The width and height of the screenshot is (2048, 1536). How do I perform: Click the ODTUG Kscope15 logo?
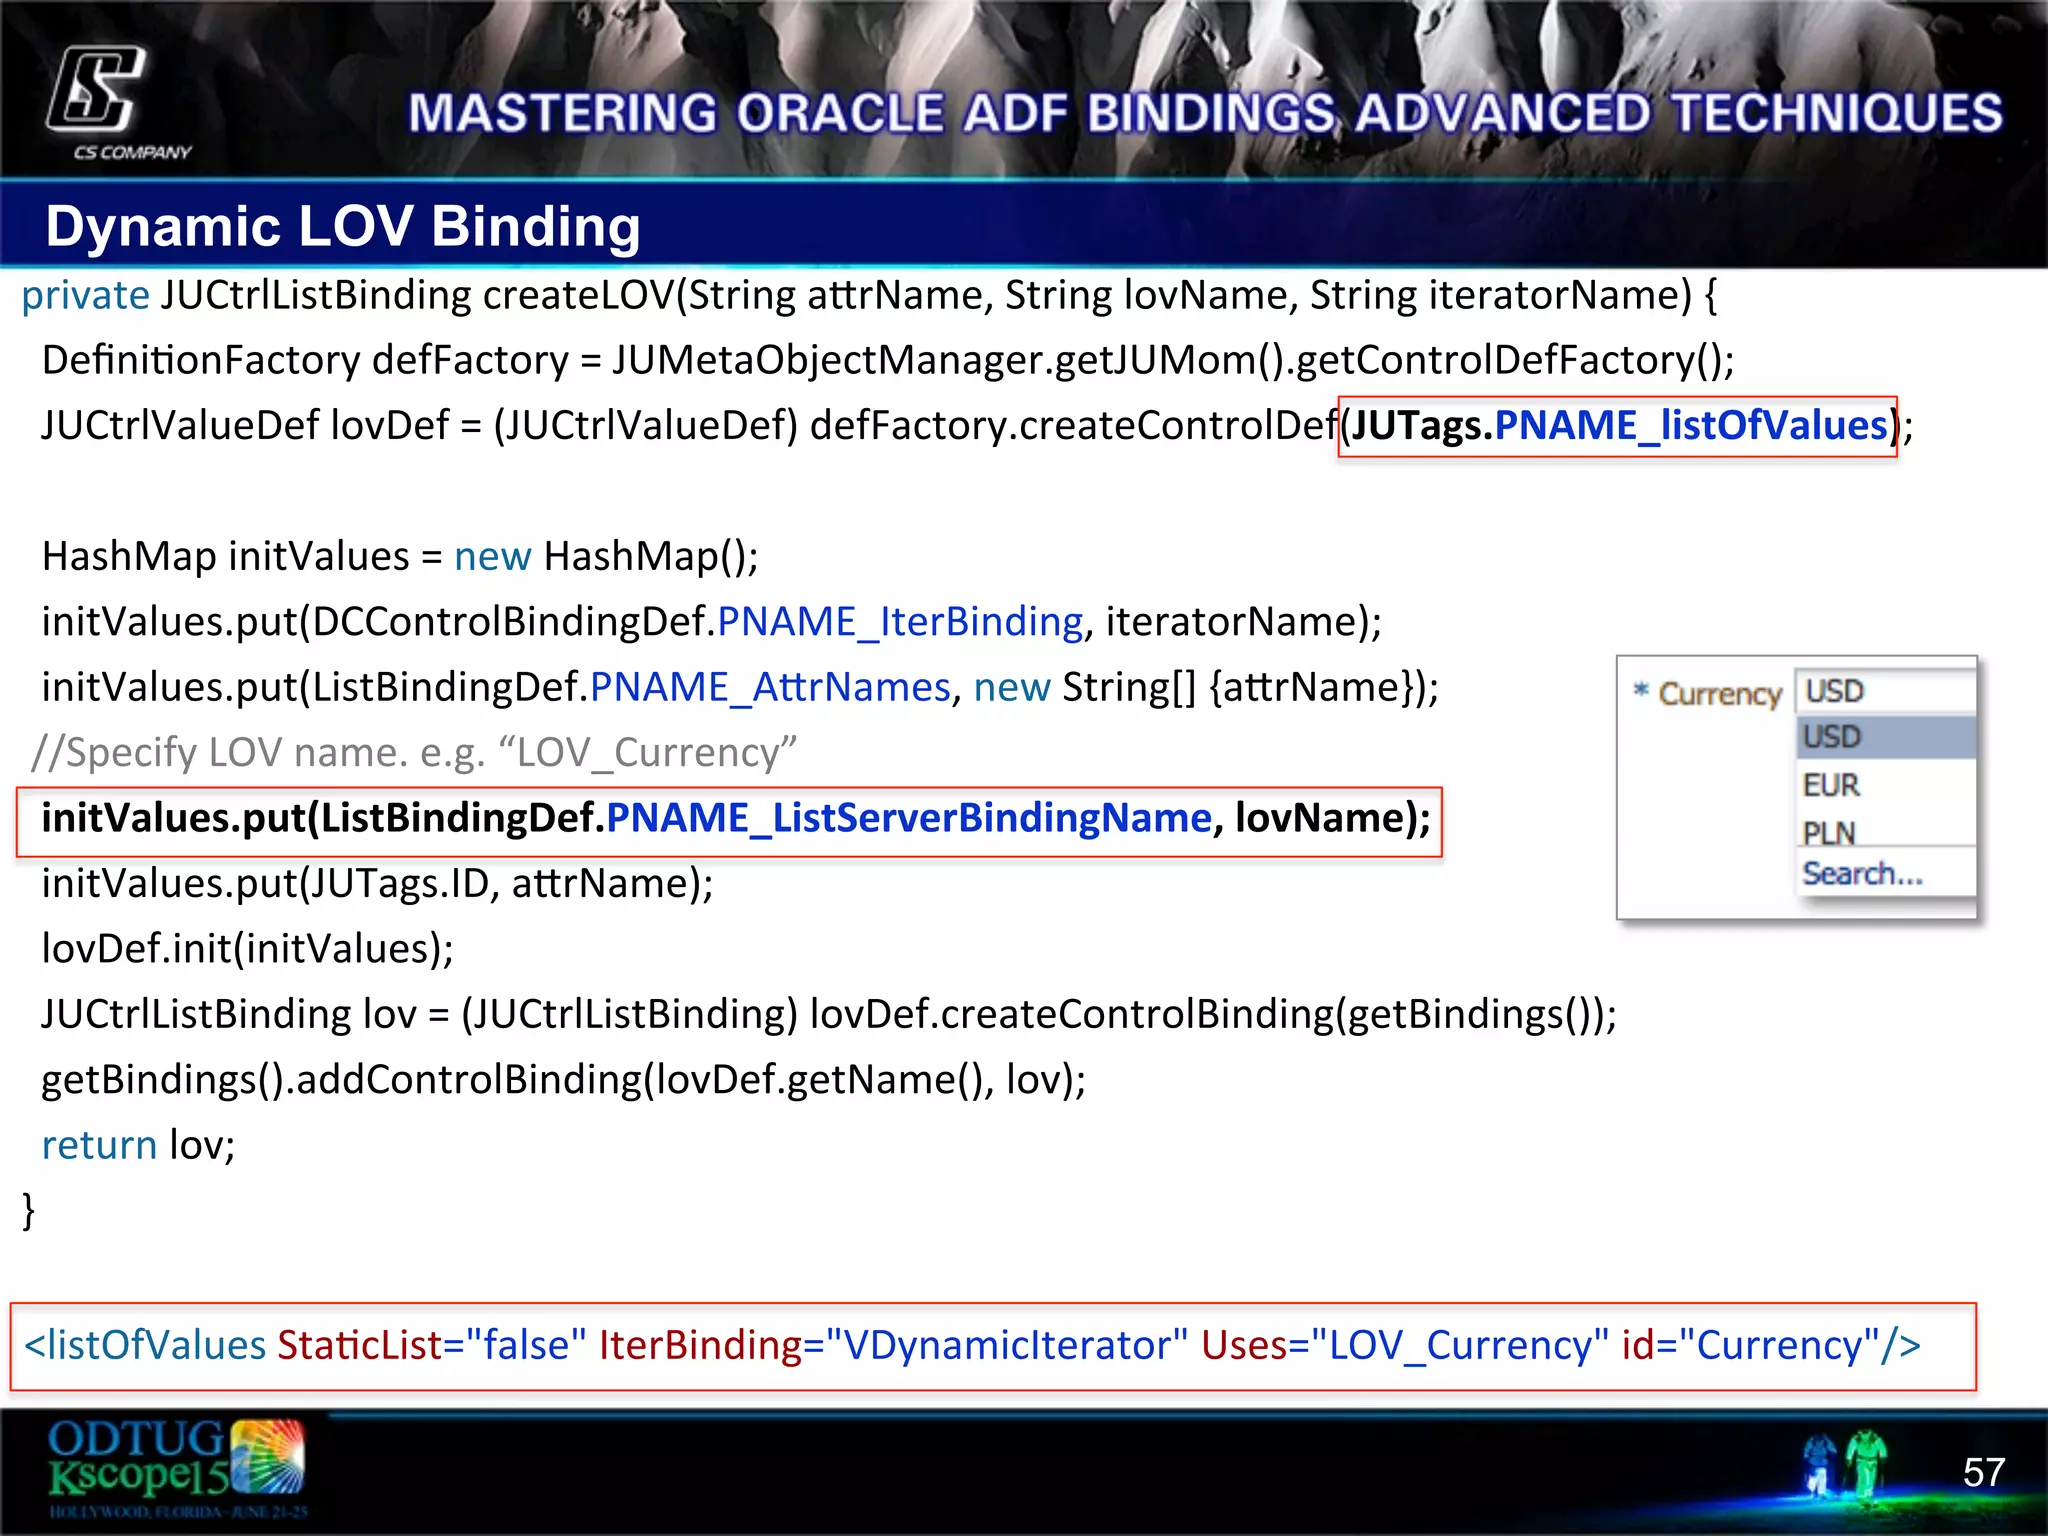pyautogui.click(x=176, y=1468)
